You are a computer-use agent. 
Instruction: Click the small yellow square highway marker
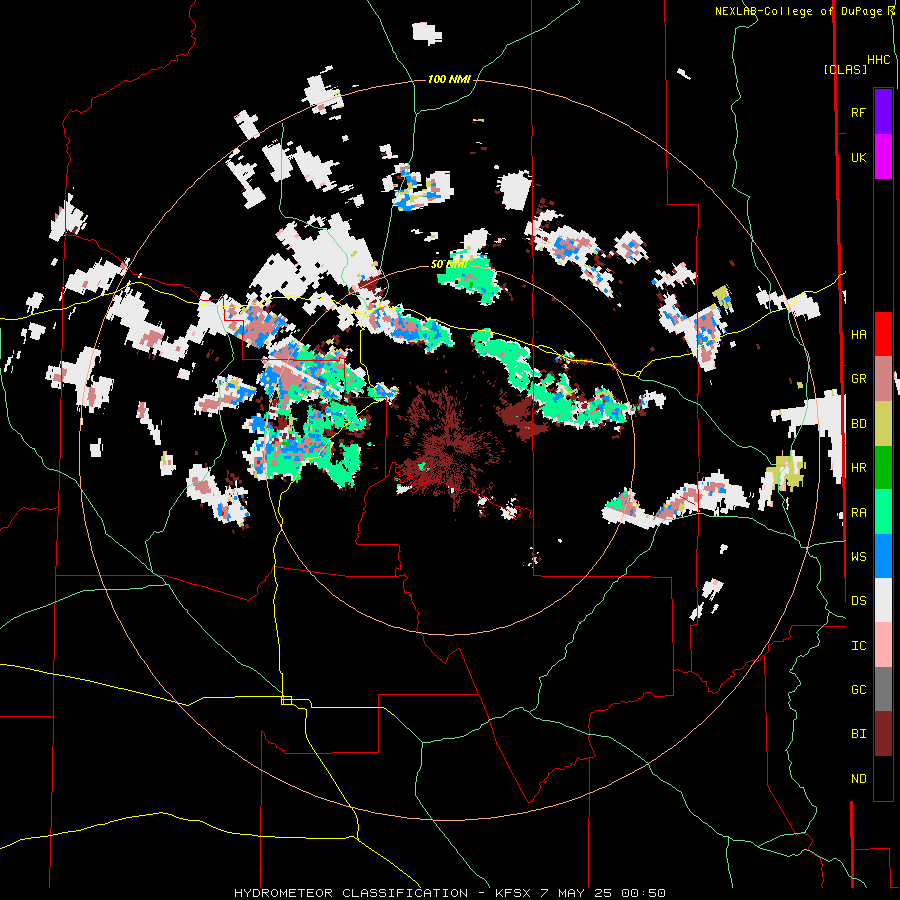pos(286,700)
